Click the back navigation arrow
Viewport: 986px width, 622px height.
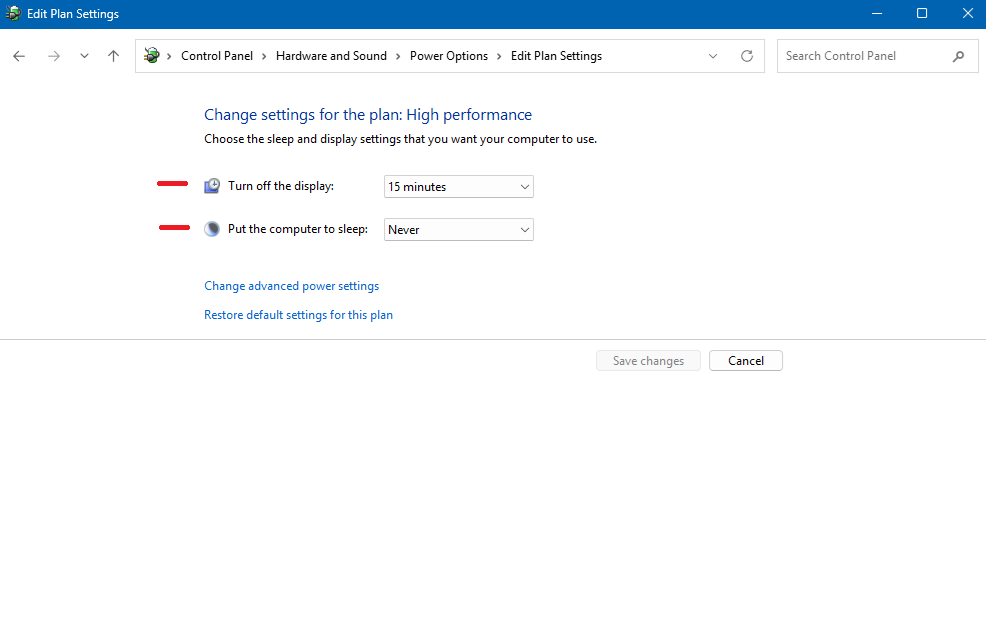pos(18,56)
